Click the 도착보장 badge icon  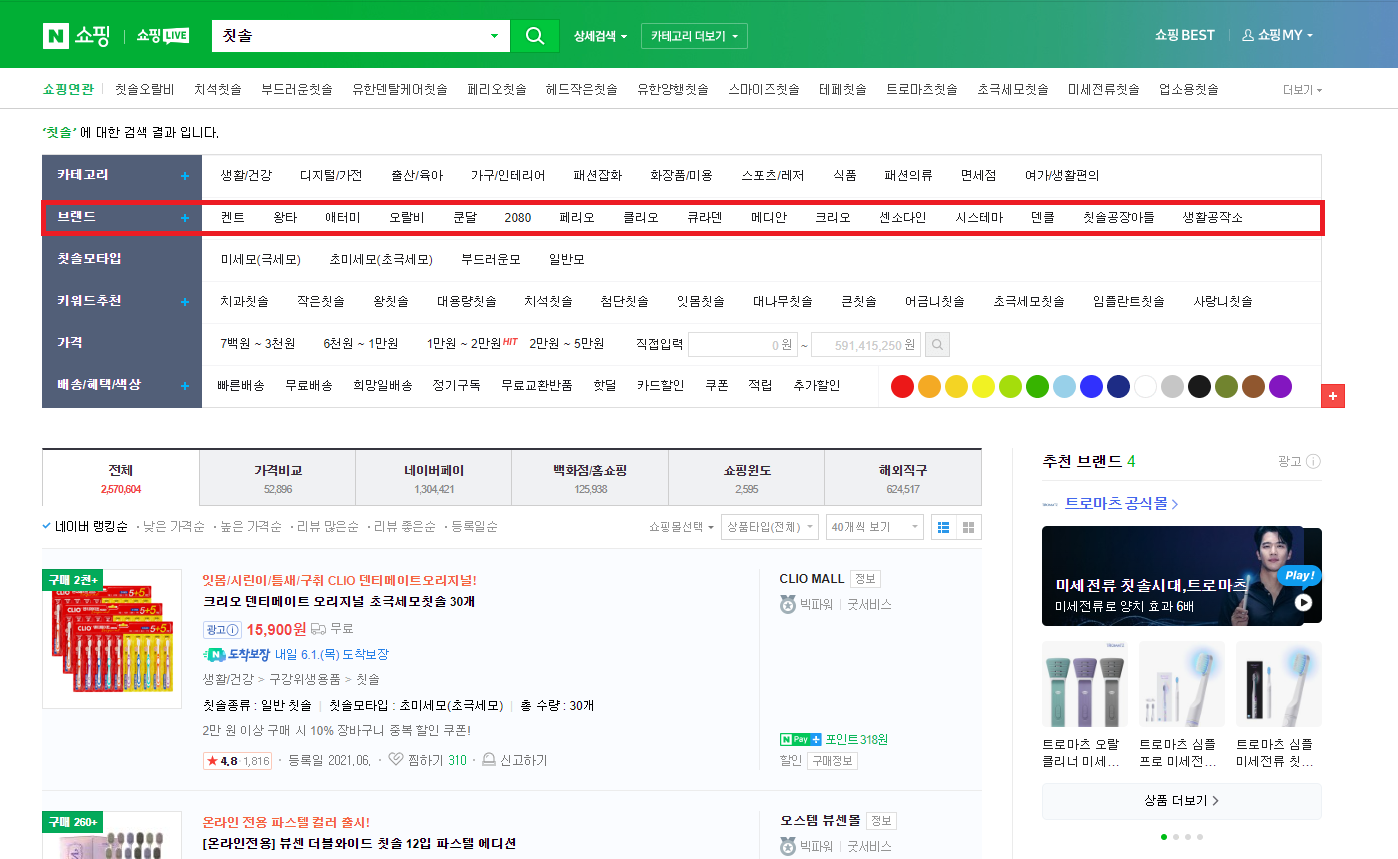pyautogui.click(x=236, y=655)
